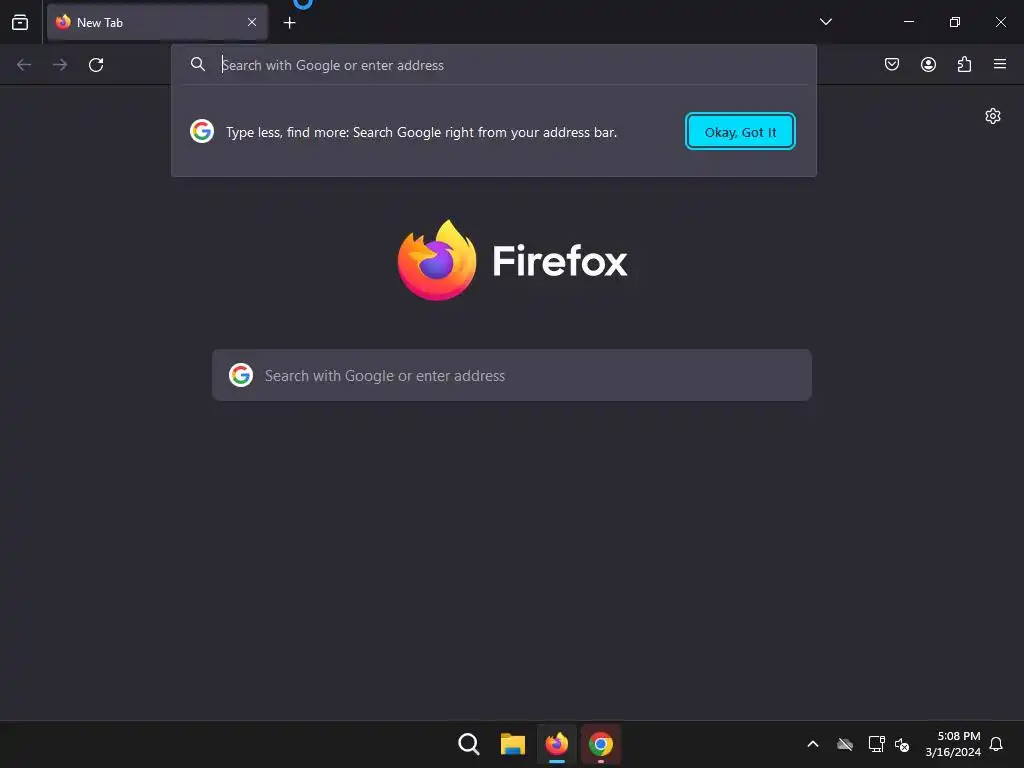
Task: Open File Explorer from taskbar
Action: (x=513, y=744)
